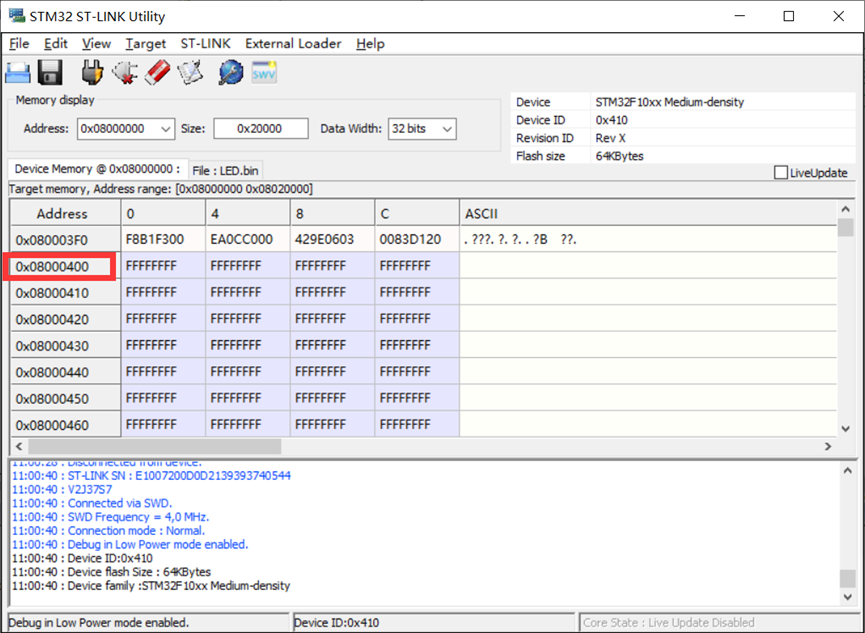Click the globe wrench update icon
The width and height of the screenshot is (865, 633).
click(x=231, y=72)
